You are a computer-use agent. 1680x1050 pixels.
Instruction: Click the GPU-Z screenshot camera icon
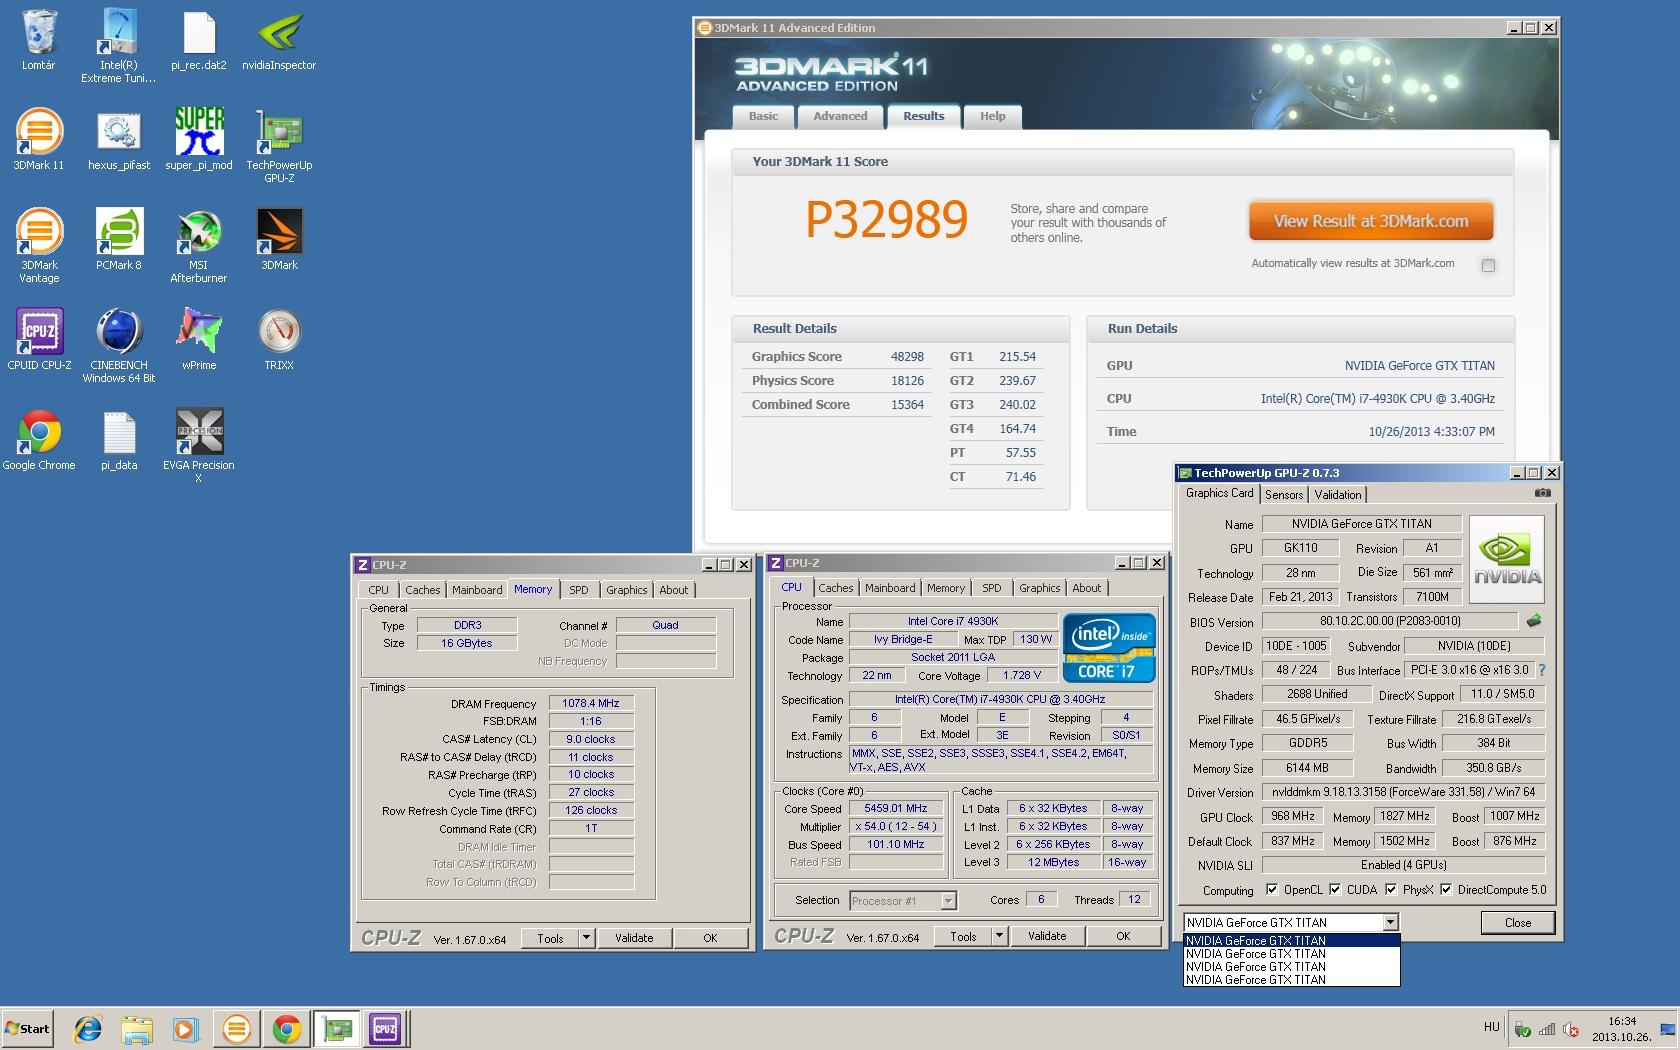point(1543,493)
